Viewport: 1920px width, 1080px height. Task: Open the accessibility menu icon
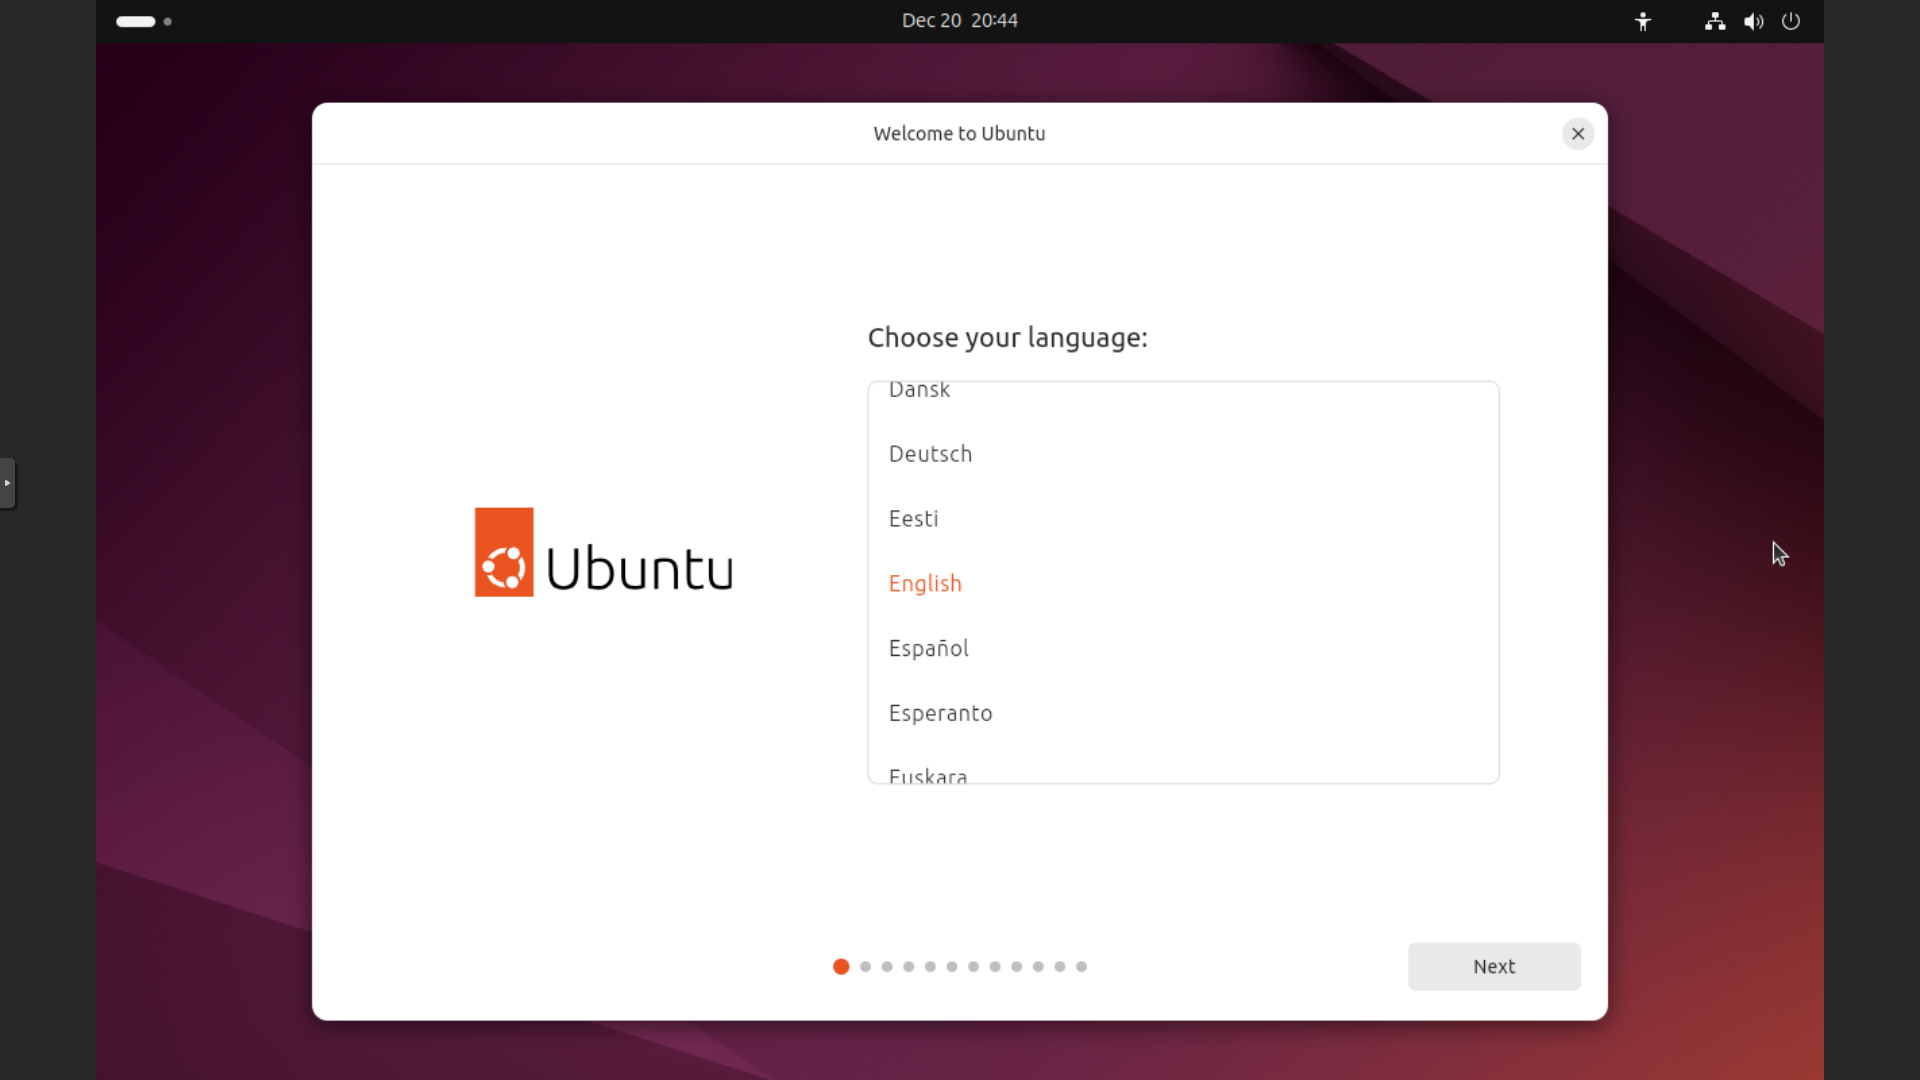coord(1642,21)
